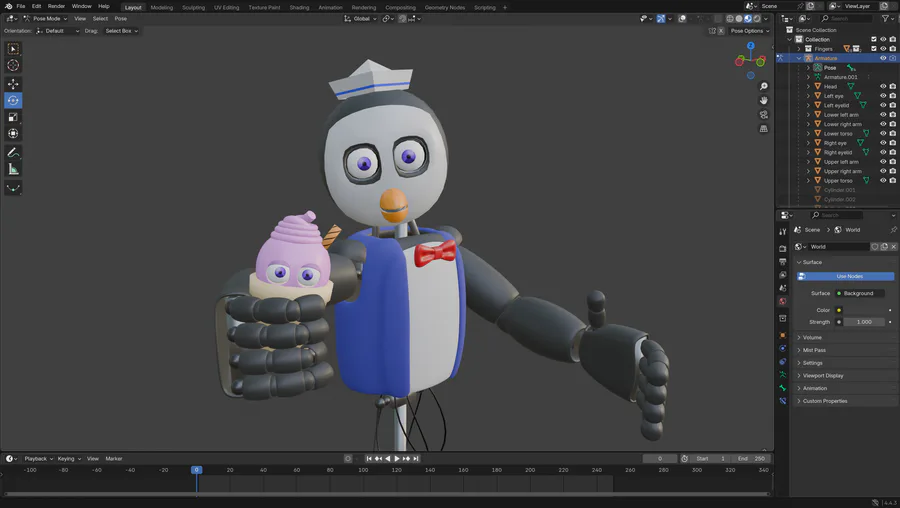
Task: Open the Select Box drag dropdown
Action: [121, 31]
